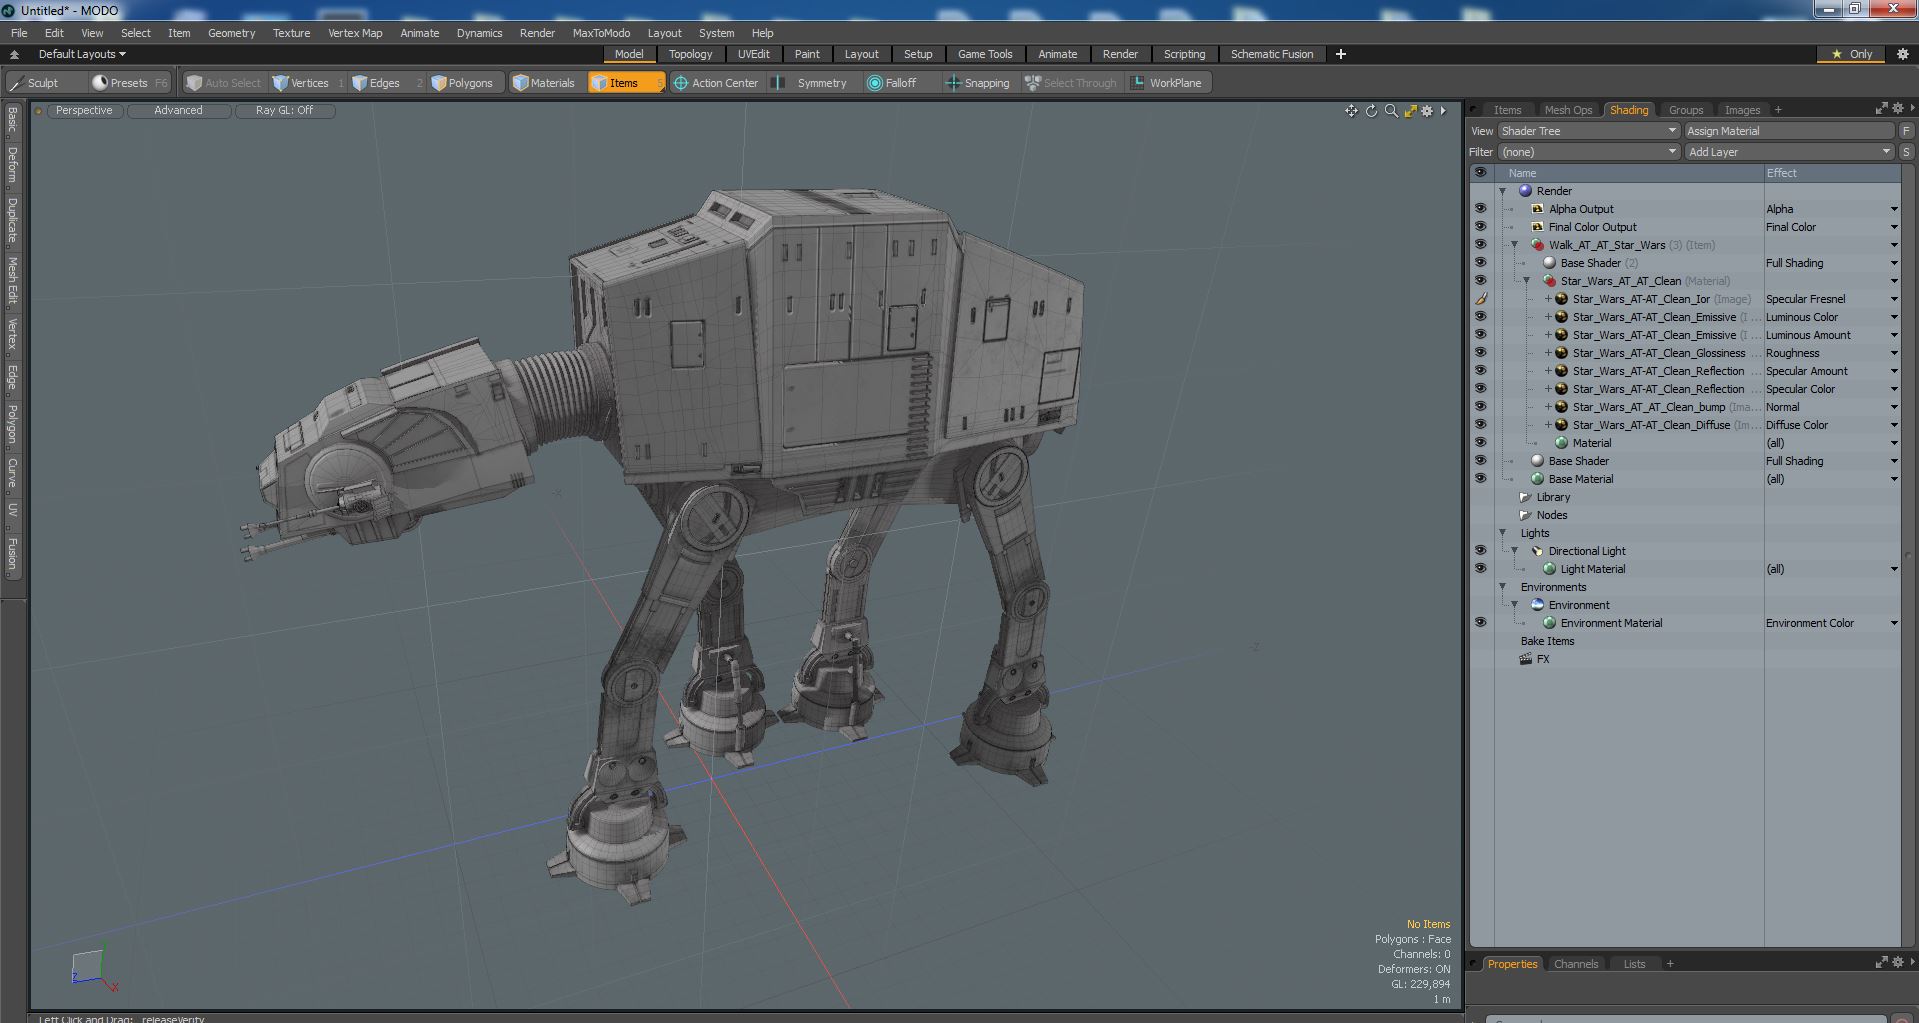Click viewport rotate icon
Viewport: 1919px width, 1023px height.
1371,111
